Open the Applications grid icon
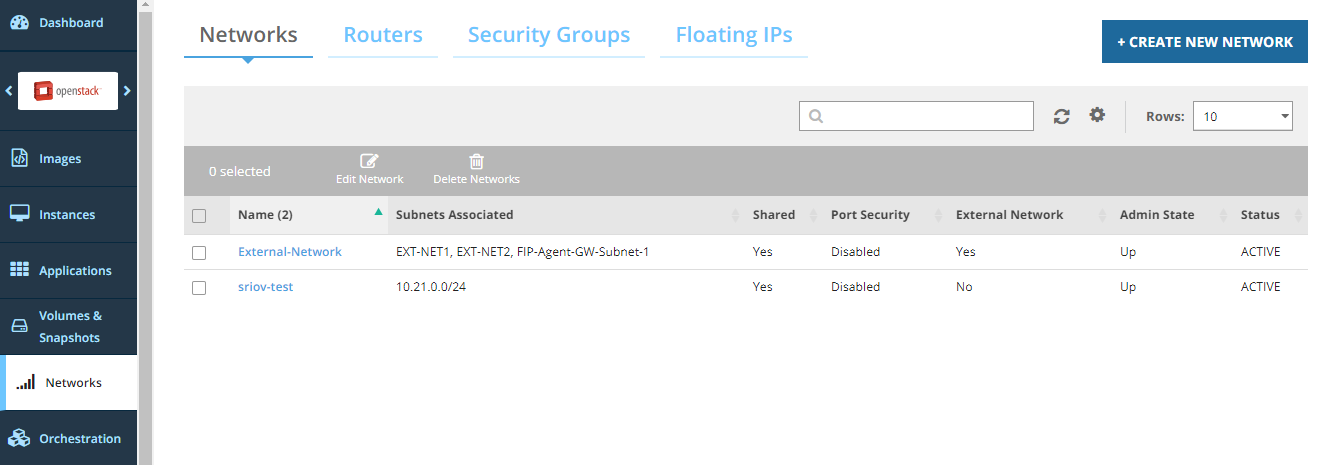 [19, 270]
